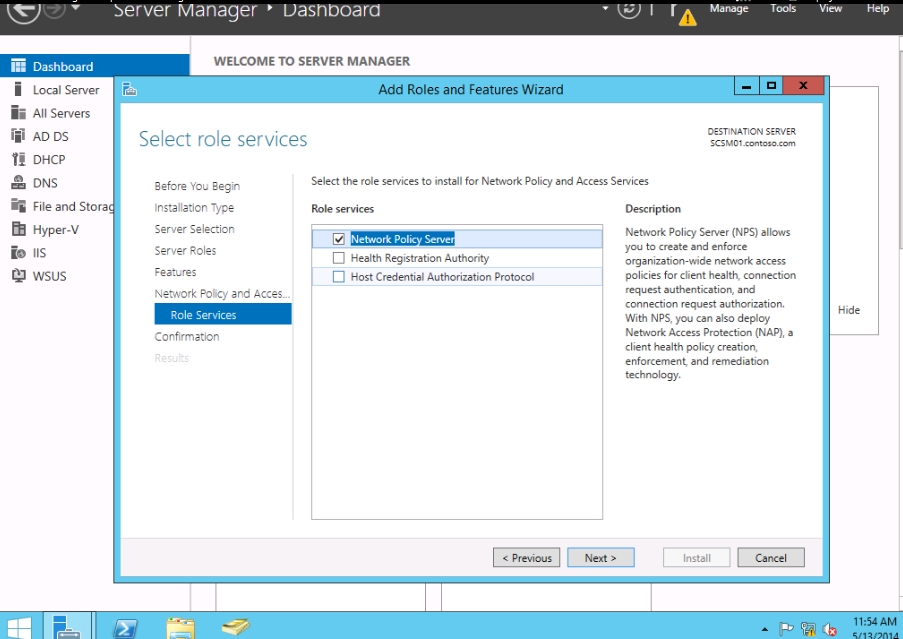
Task: Cancel the Add Roles wizard
Action: click(770, 558)
